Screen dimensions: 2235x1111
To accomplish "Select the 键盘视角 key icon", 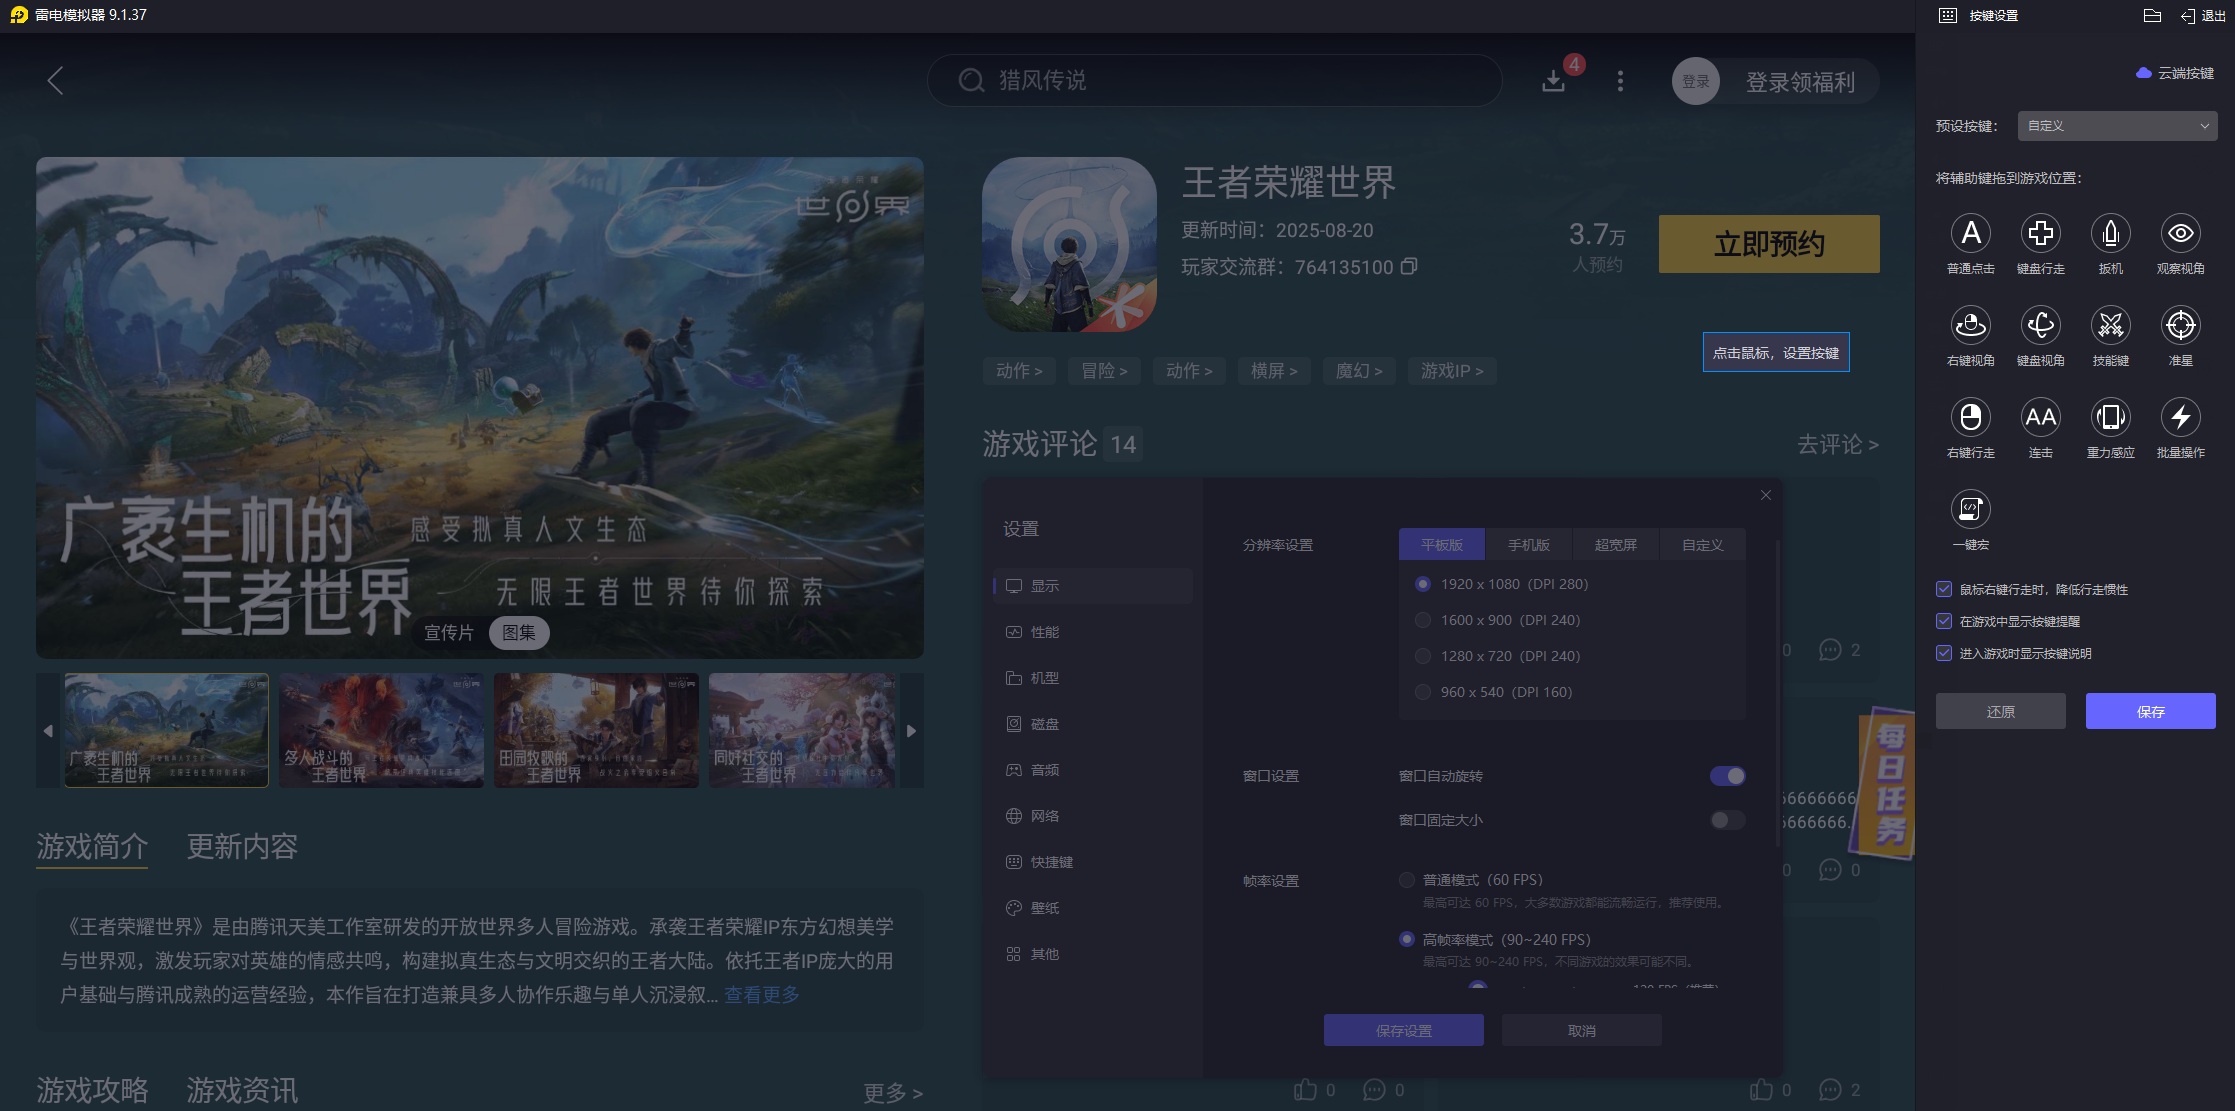I will pos(2040,325).
